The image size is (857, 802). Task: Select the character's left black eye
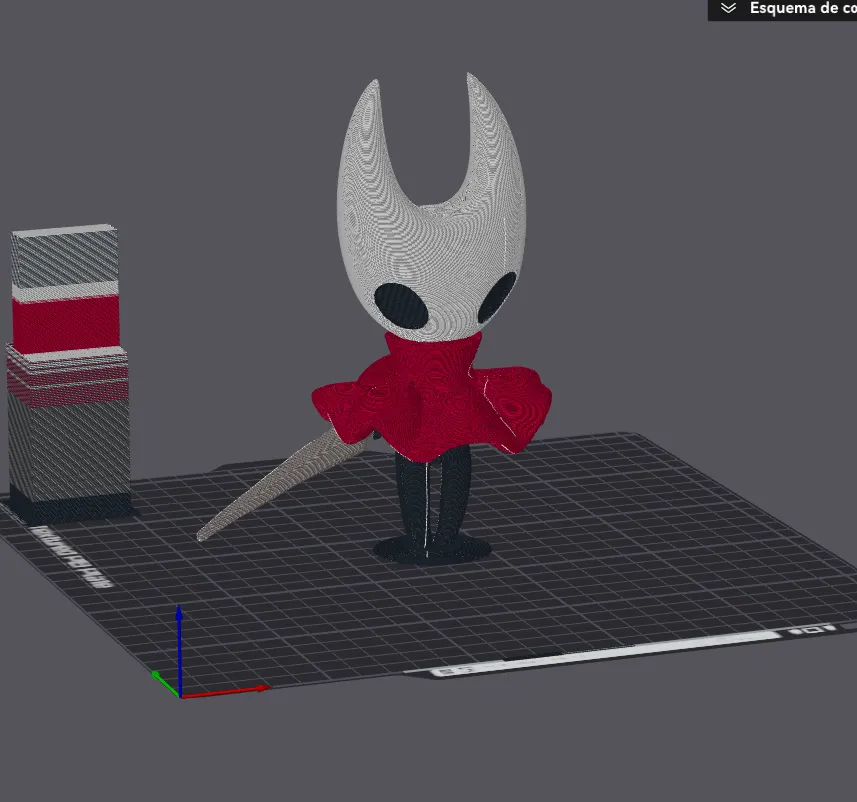[x=397, y=303]
